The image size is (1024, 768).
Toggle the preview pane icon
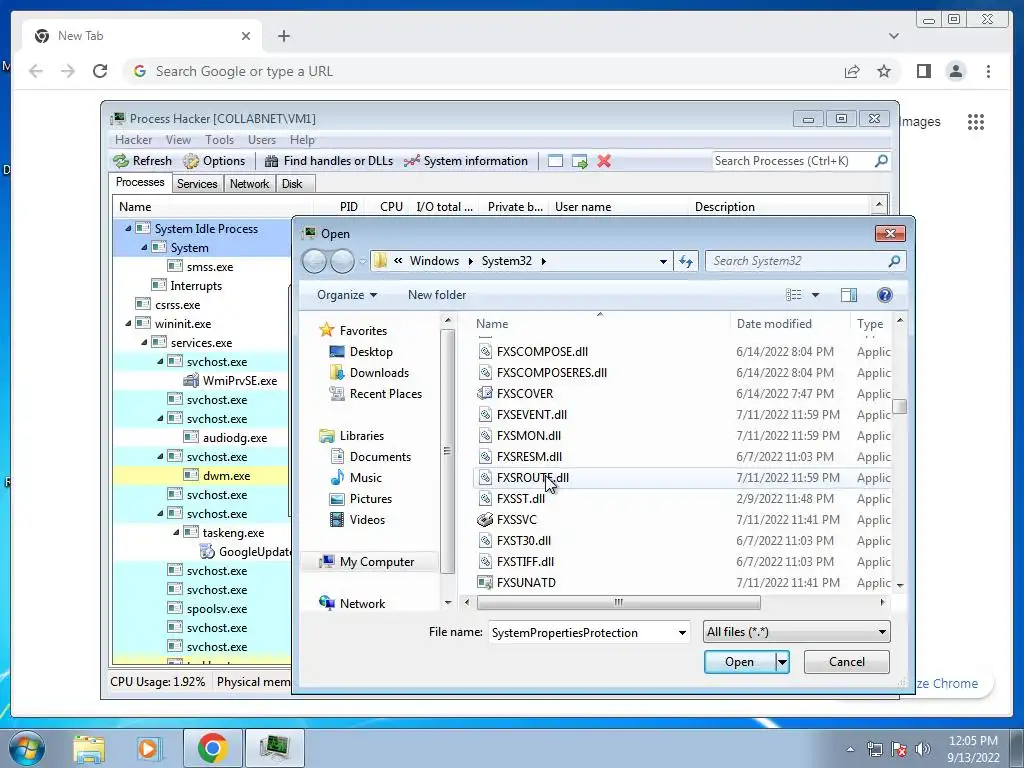tap(849, 295)
